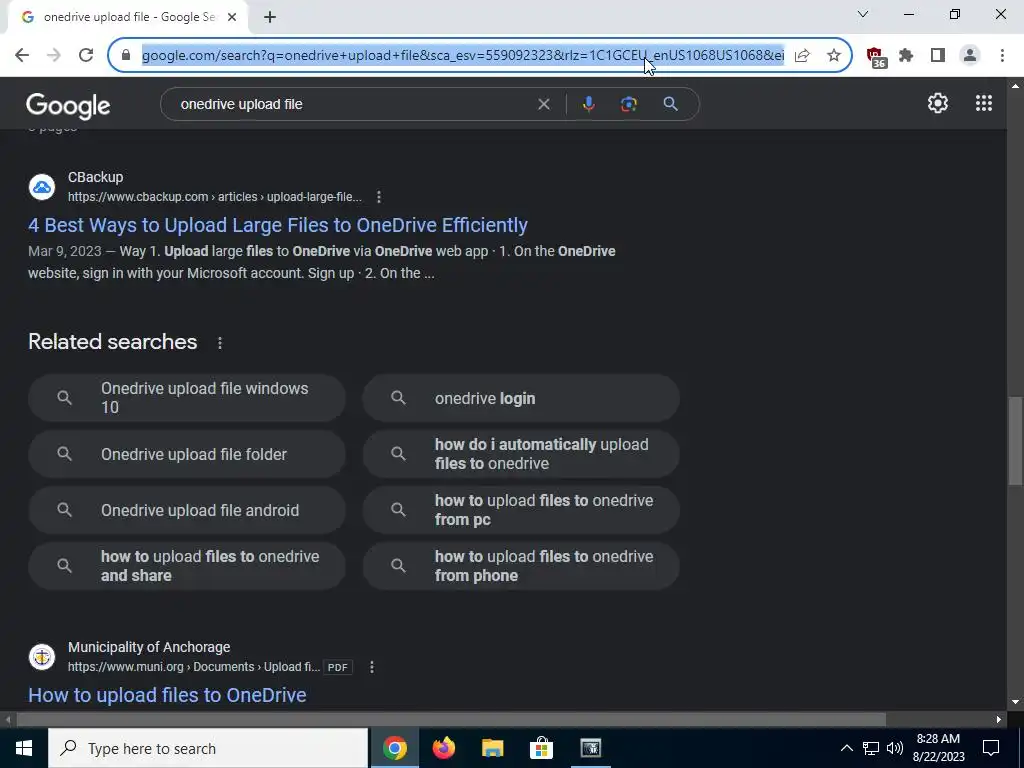Open more options for Municipality of Anchorage result

pyautogui.click(x=372, y=667)
